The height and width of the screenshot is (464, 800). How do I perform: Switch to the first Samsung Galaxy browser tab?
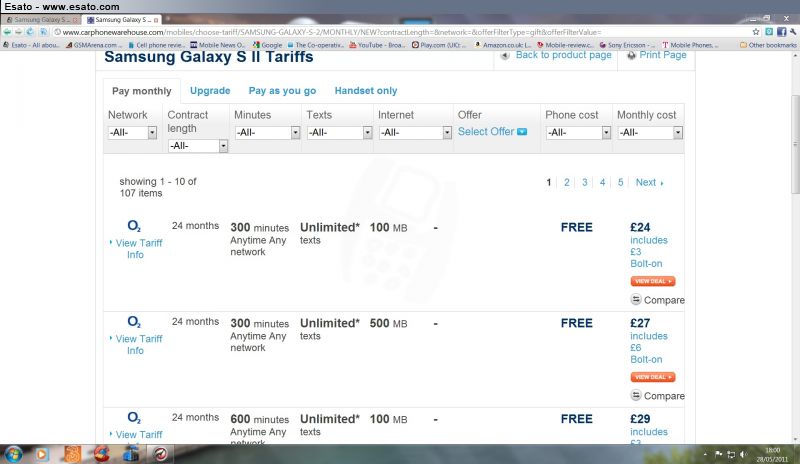41,19
